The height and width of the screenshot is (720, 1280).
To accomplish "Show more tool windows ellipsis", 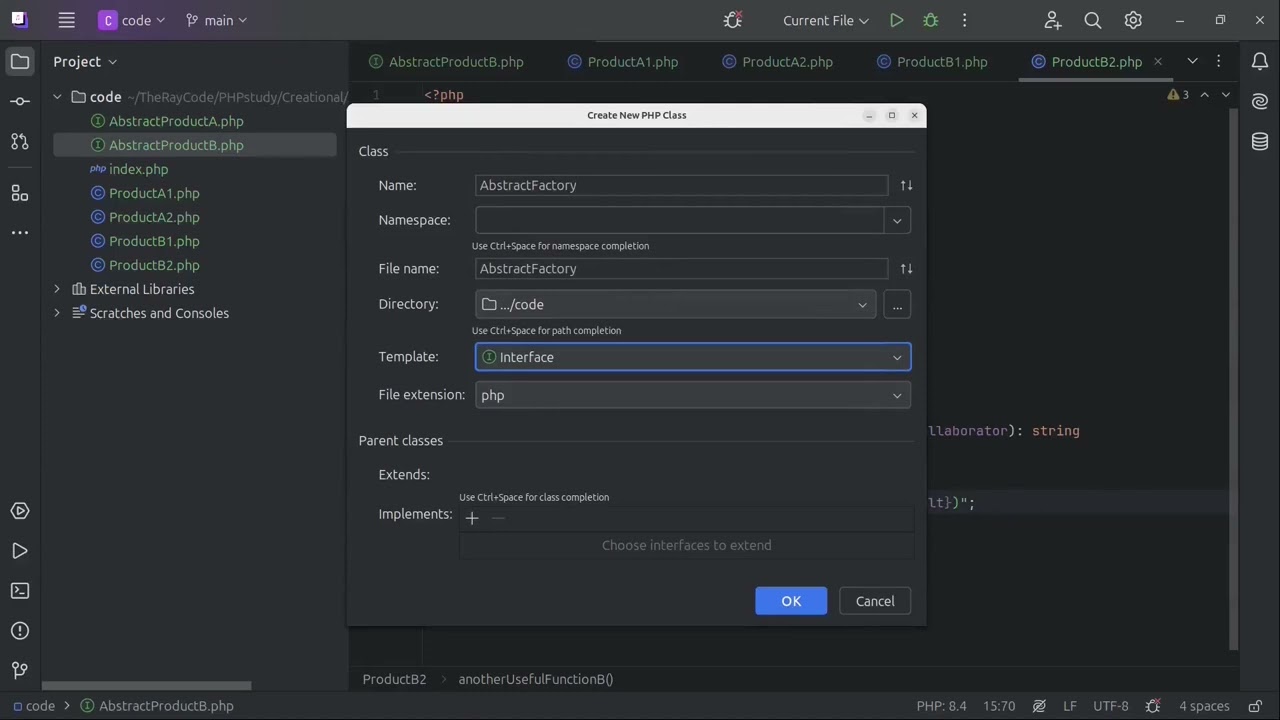I will click(20, 232).
